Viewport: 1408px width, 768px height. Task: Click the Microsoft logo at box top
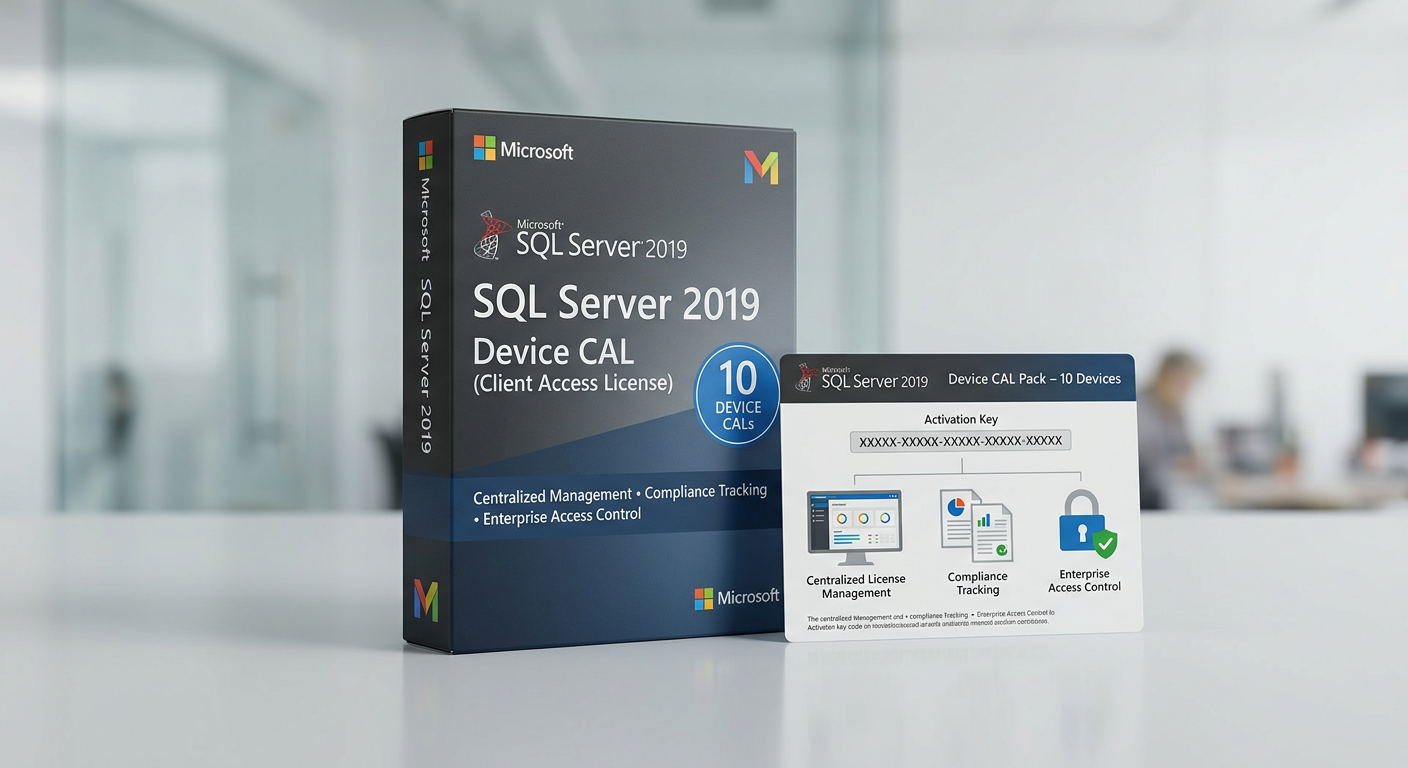tap(523, 150)
